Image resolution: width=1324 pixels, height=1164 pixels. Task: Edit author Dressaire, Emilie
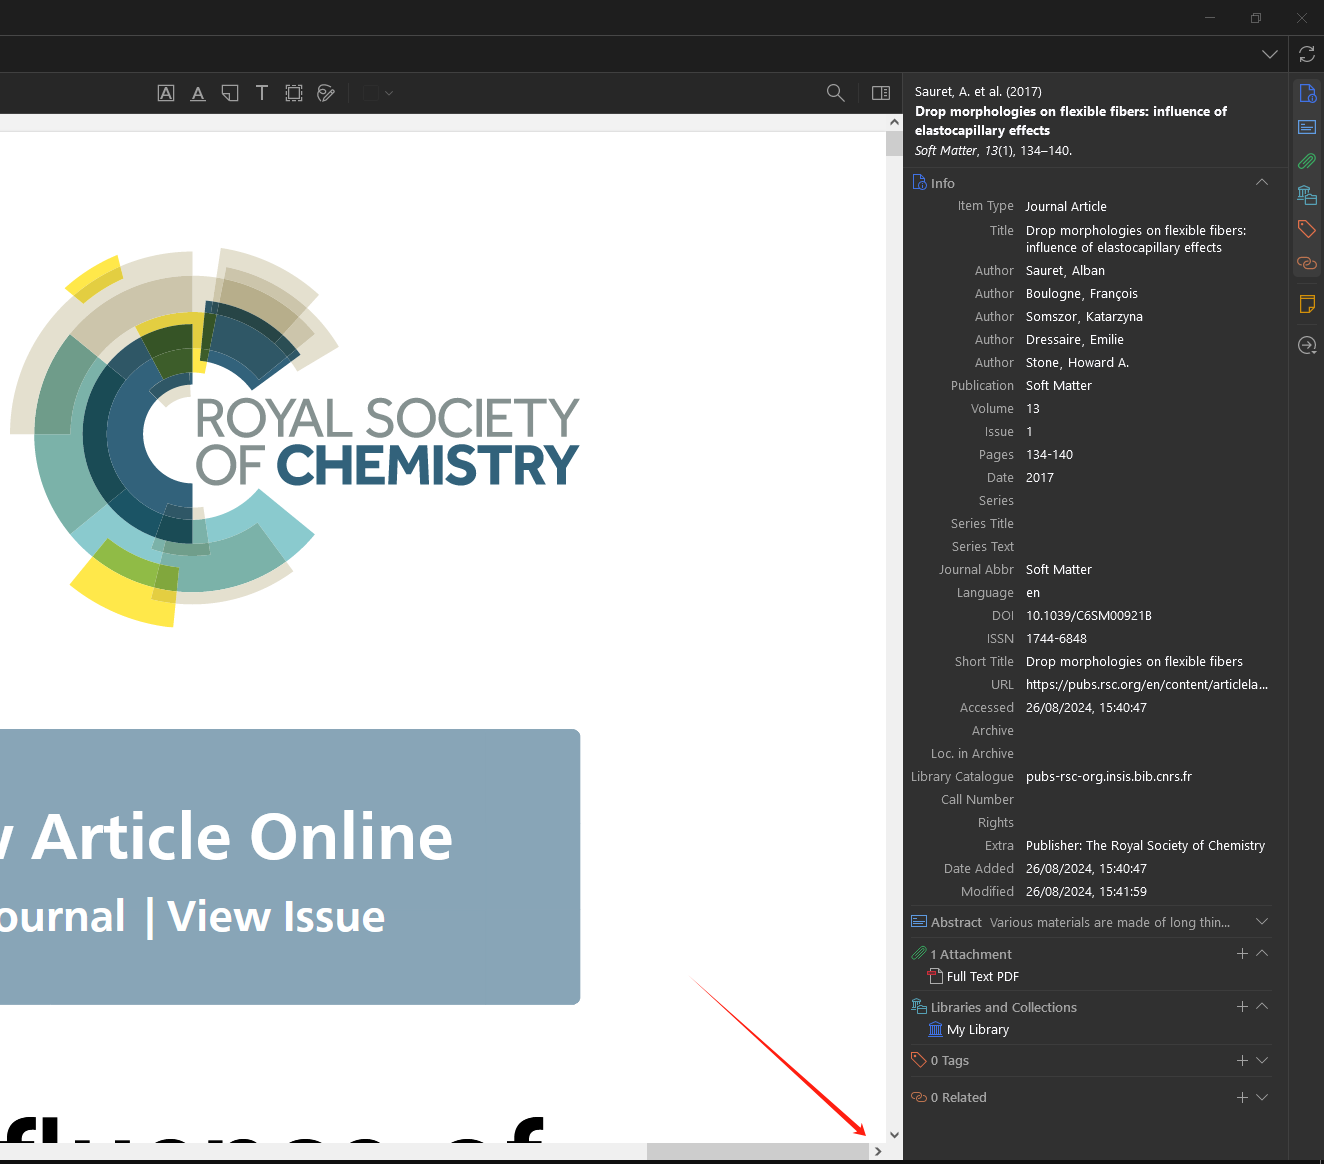1074,340
